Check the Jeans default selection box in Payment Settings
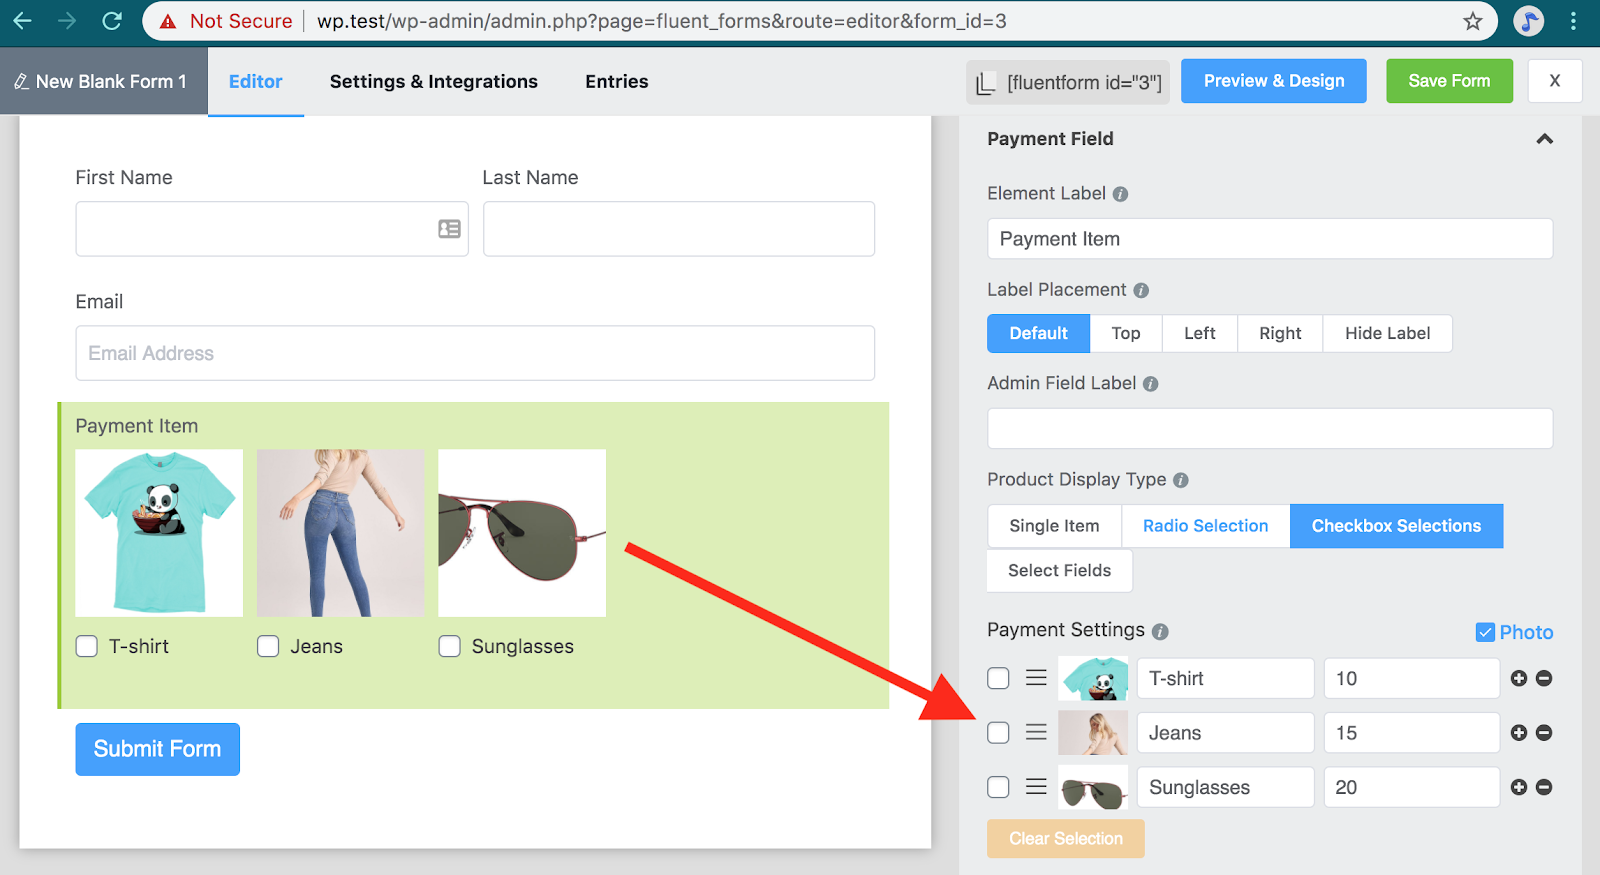This screenshot has width=1600, height=875. 998,733
